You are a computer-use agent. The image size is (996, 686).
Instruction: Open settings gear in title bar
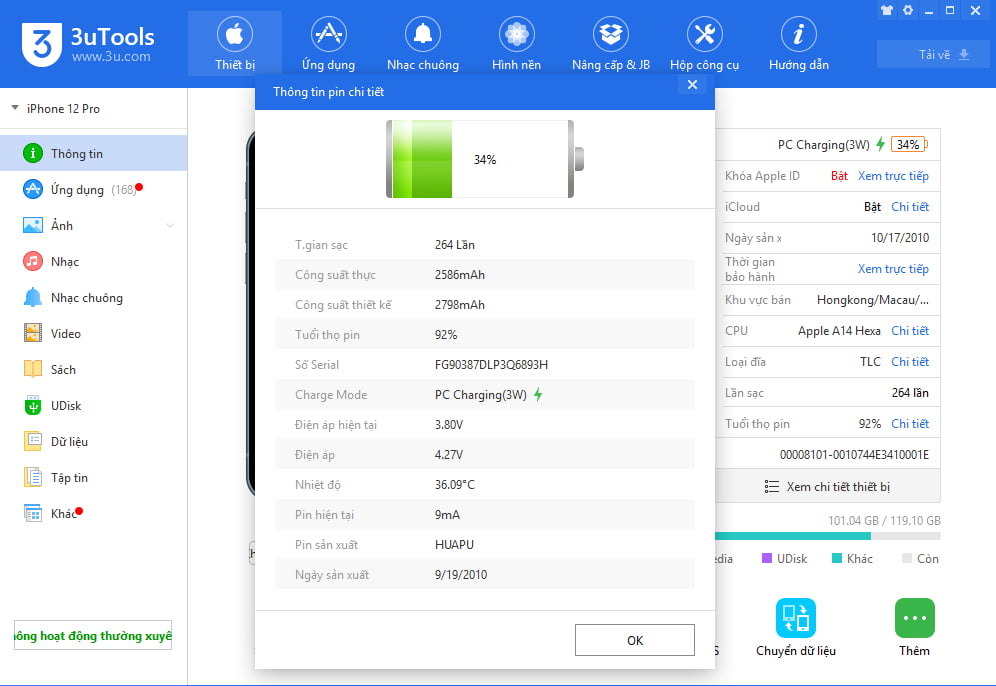coord(908,10)
